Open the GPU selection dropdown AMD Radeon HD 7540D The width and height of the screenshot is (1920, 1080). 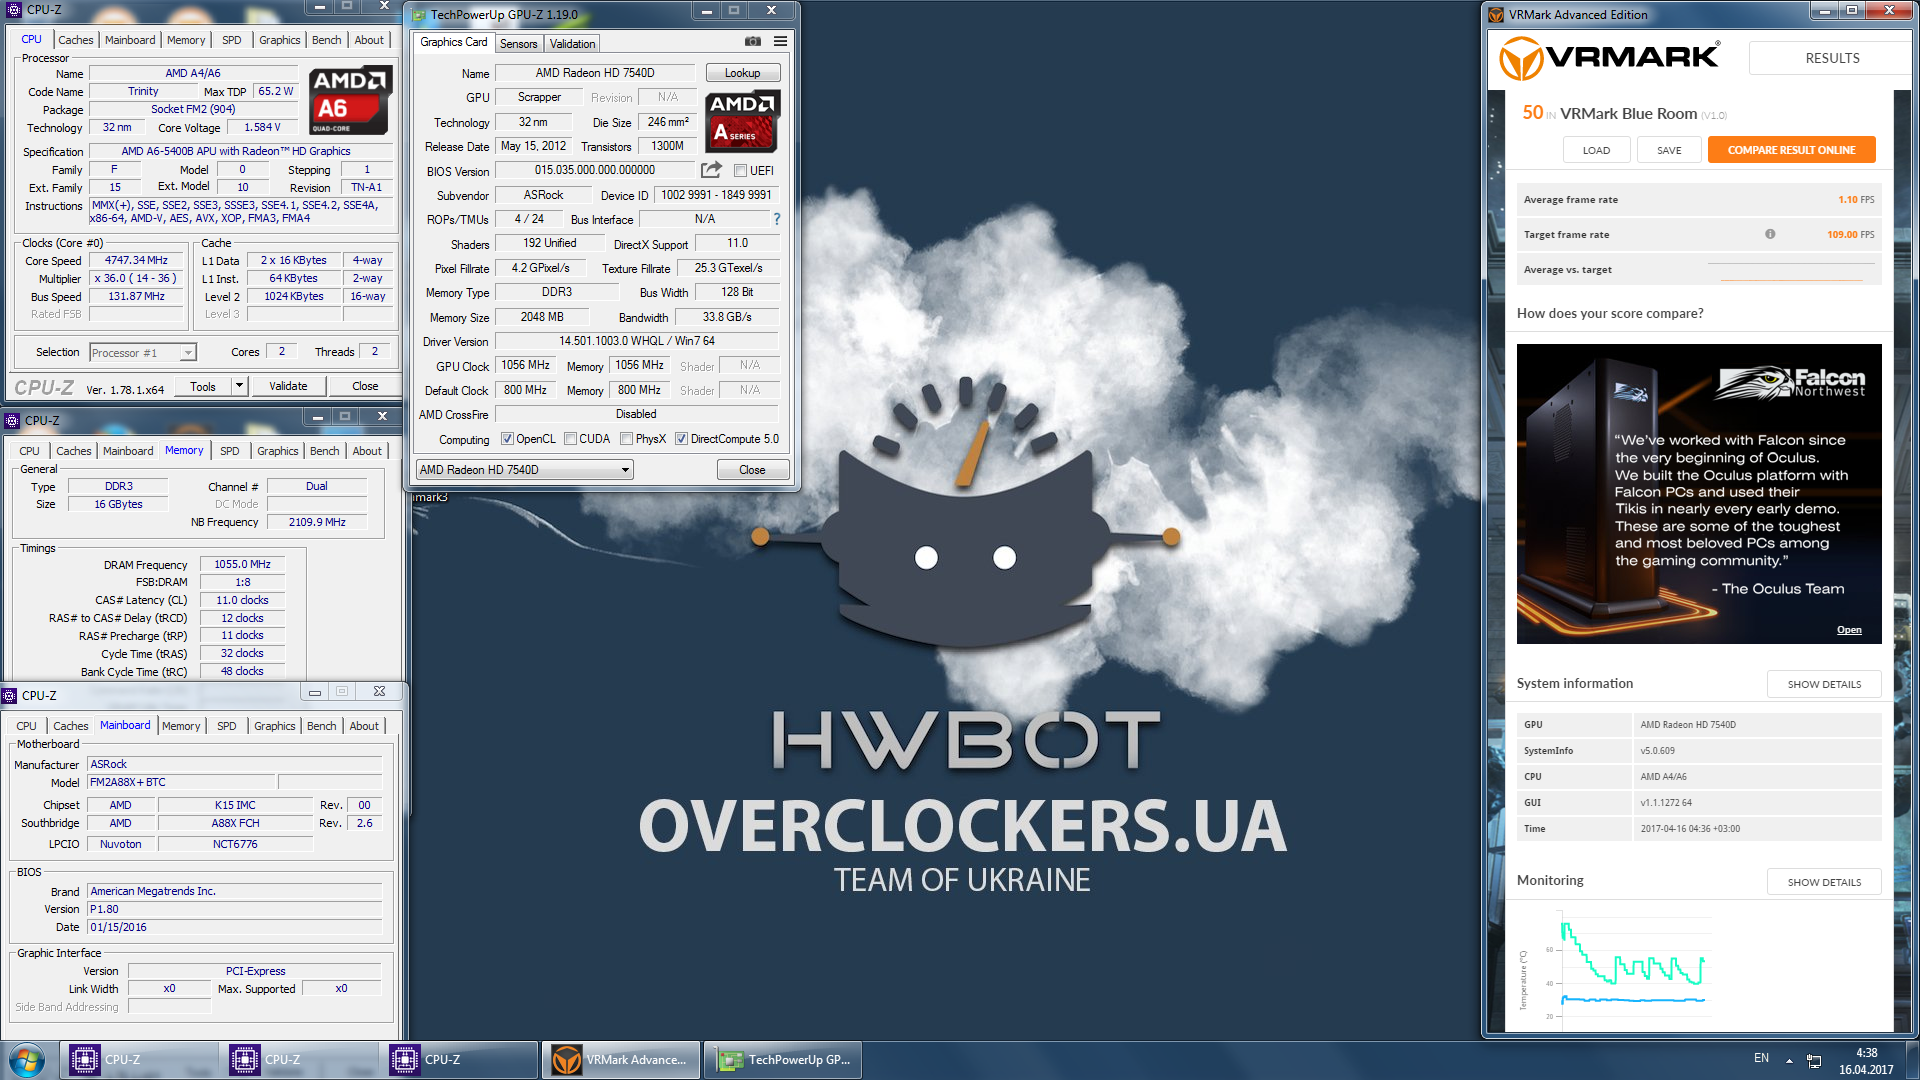point(524,470)
